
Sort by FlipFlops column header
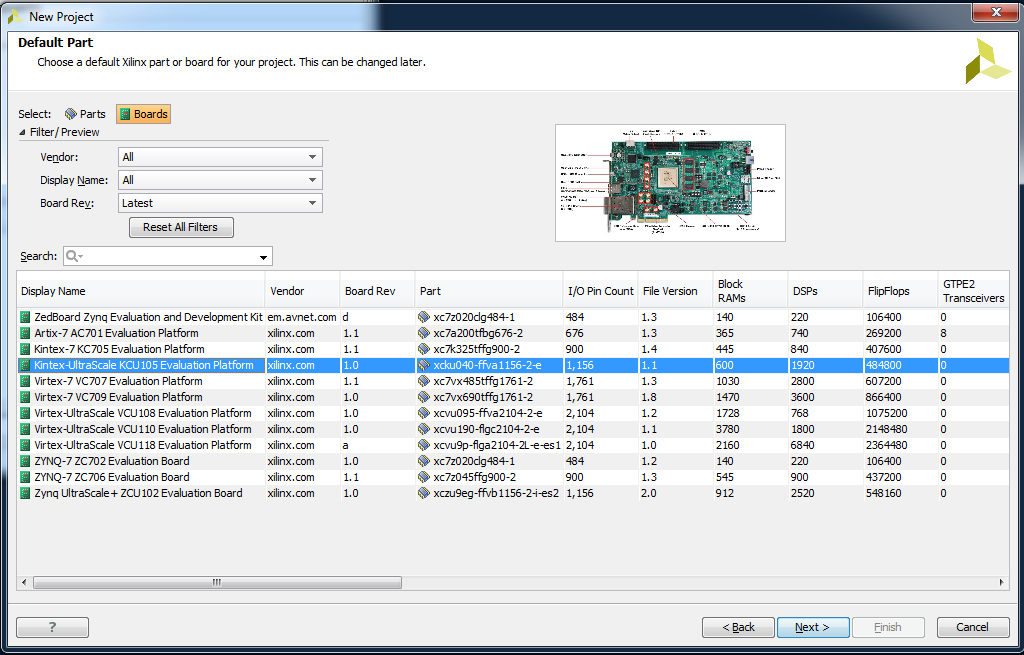coord(901,291)
